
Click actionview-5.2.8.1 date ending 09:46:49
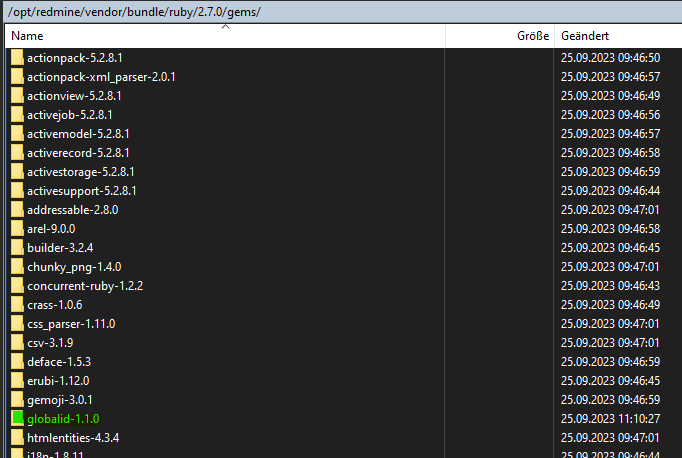pos(610,96)
